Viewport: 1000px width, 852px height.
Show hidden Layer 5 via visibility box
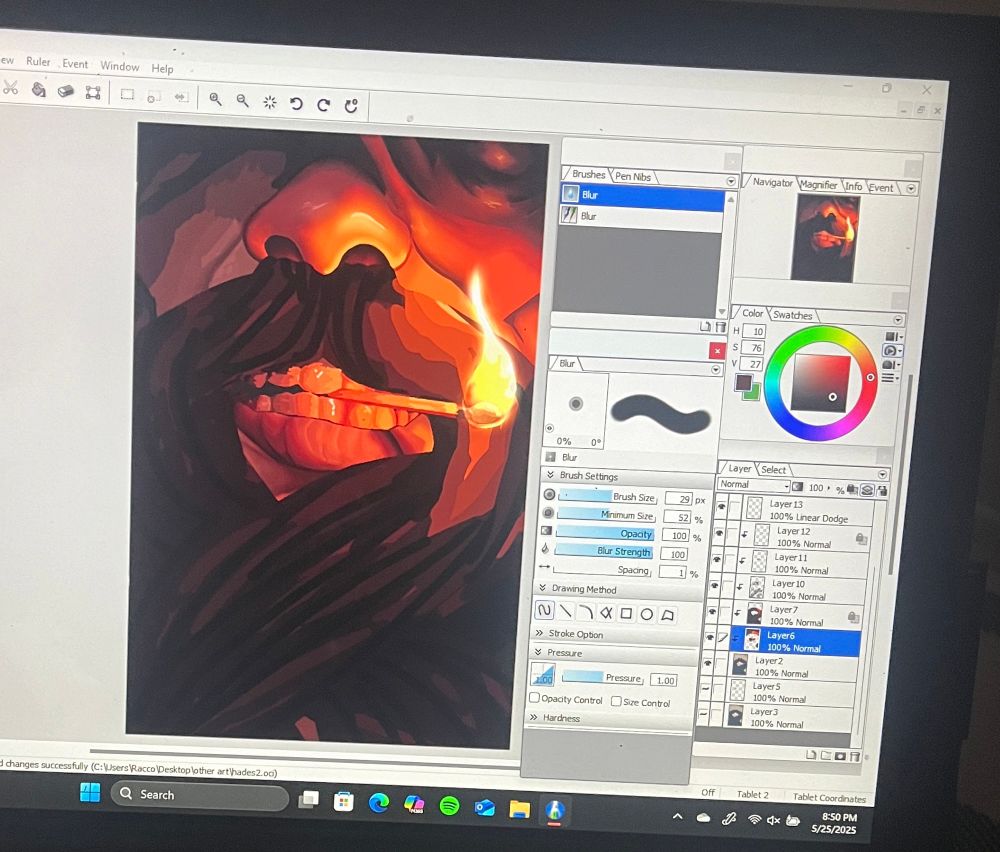(705, 689)
